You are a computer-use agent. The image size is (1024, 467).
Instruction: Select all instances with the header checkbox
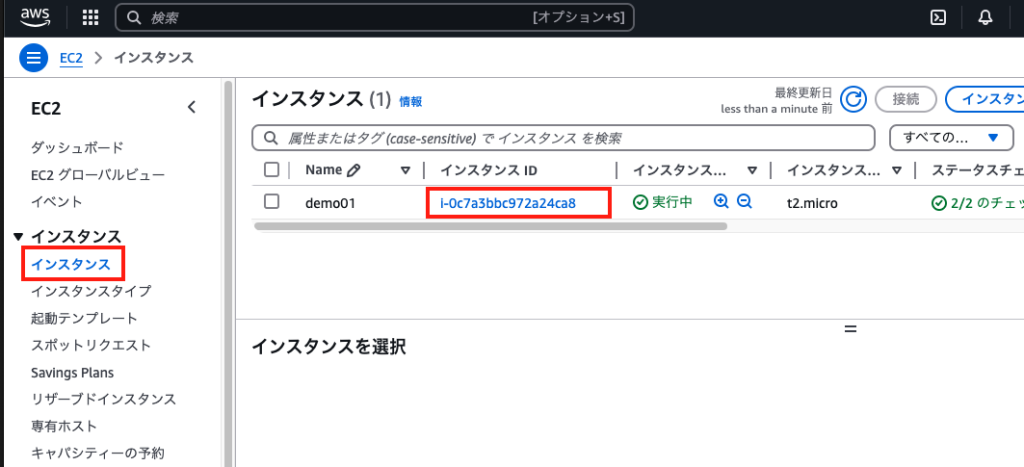(272, 170)
